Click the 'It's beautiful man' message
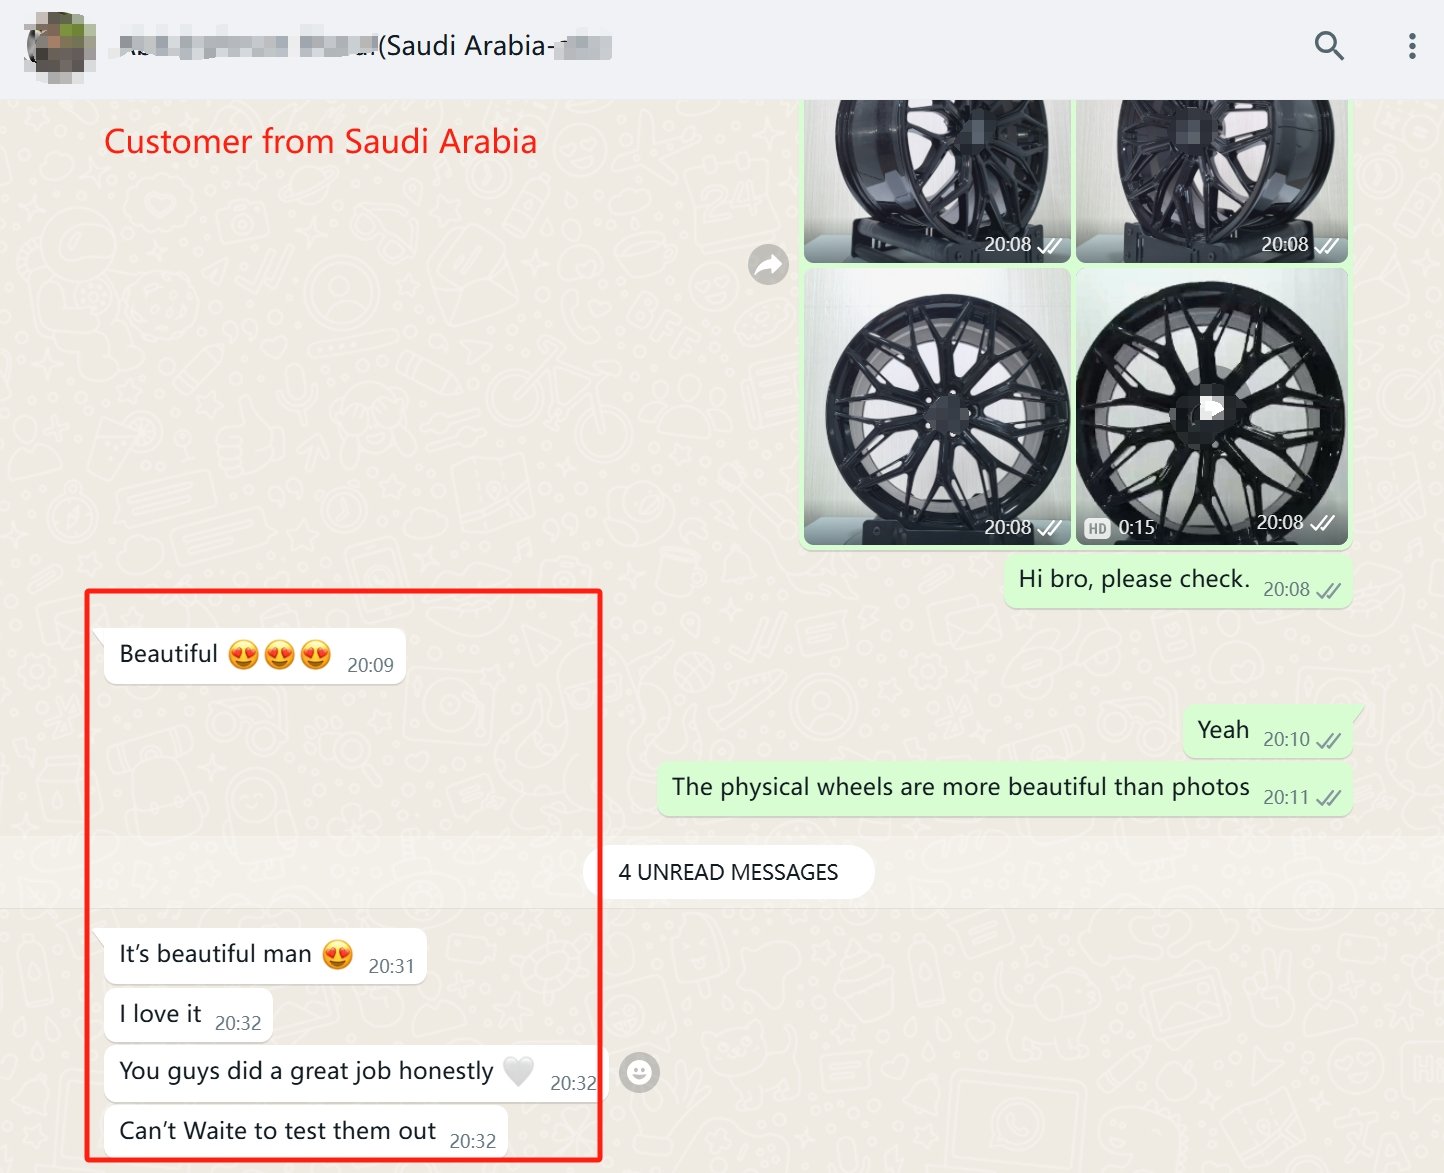This screenshot has height=1173, width=1444. point(265,956)
